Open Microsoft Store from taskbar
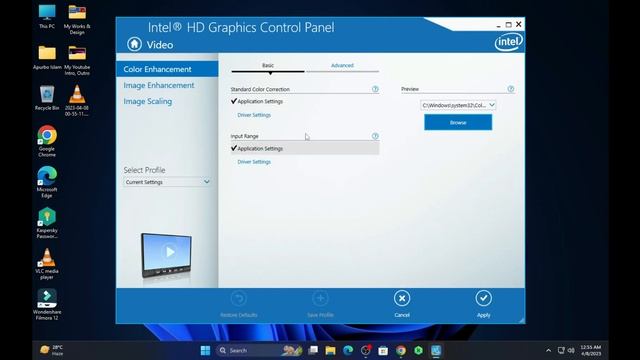This screenshot has height=360, width=640. point(383,350)
